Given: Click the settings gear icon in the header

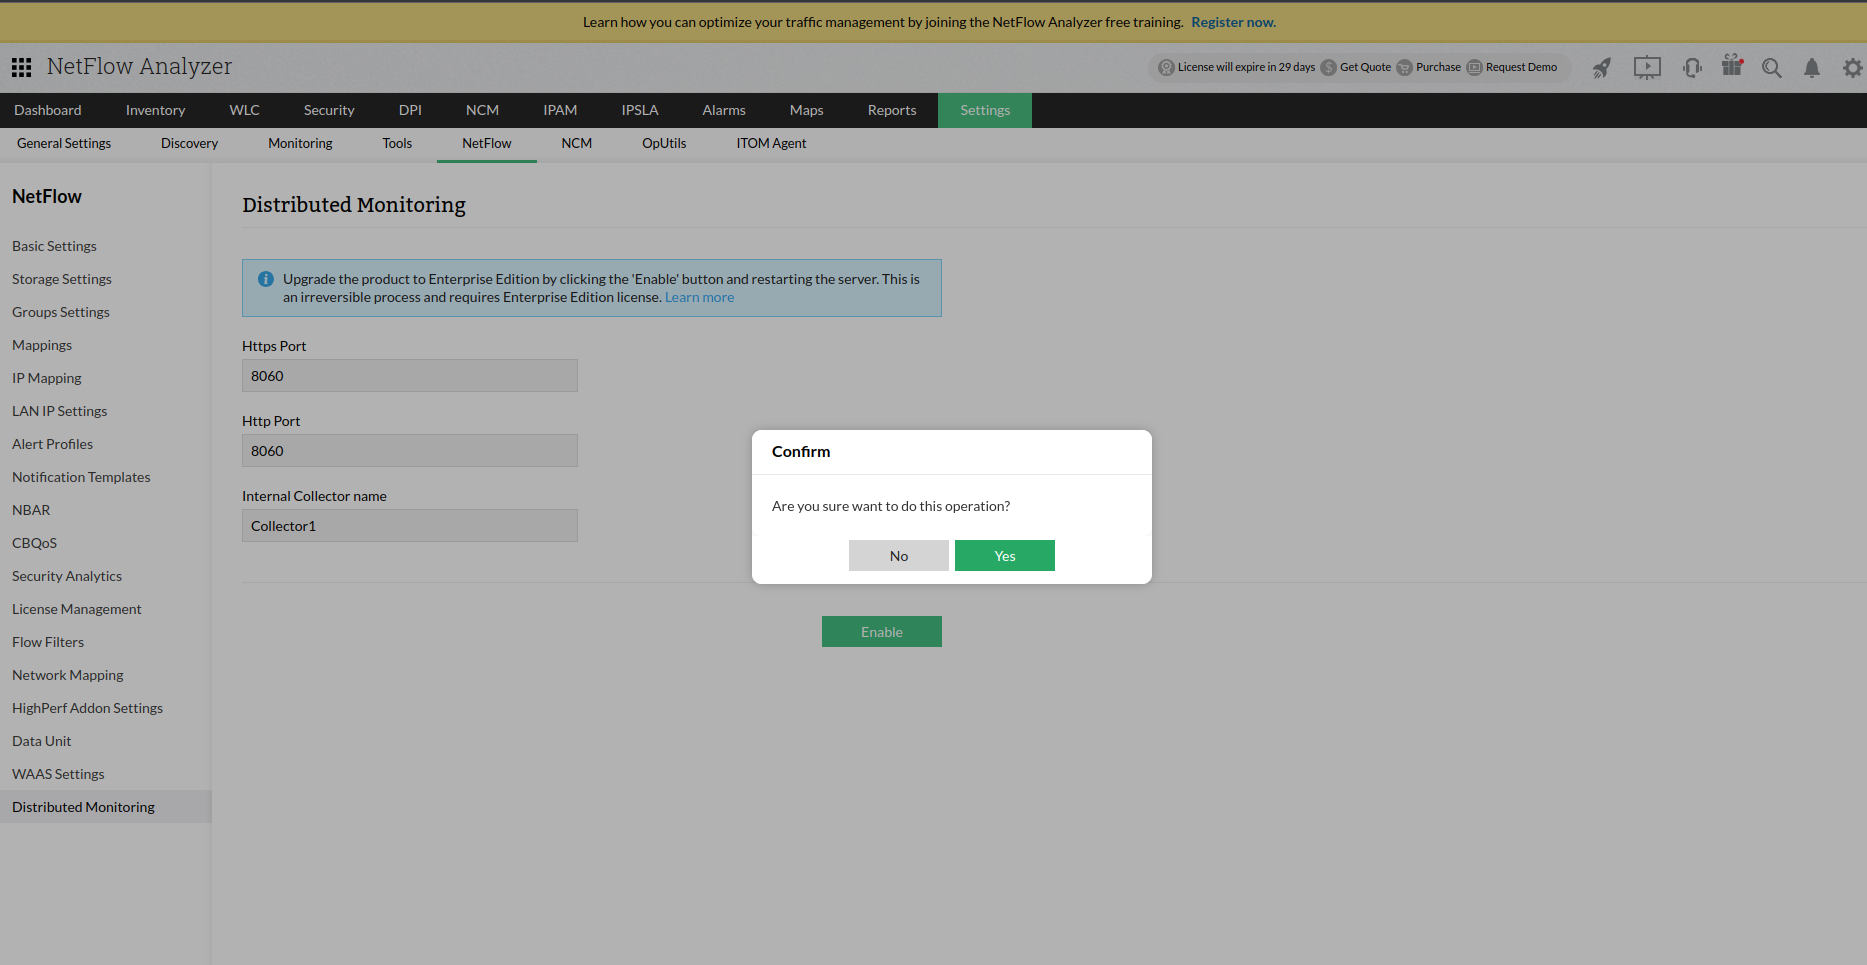Looking at the screenshot, I should 1853,68.
